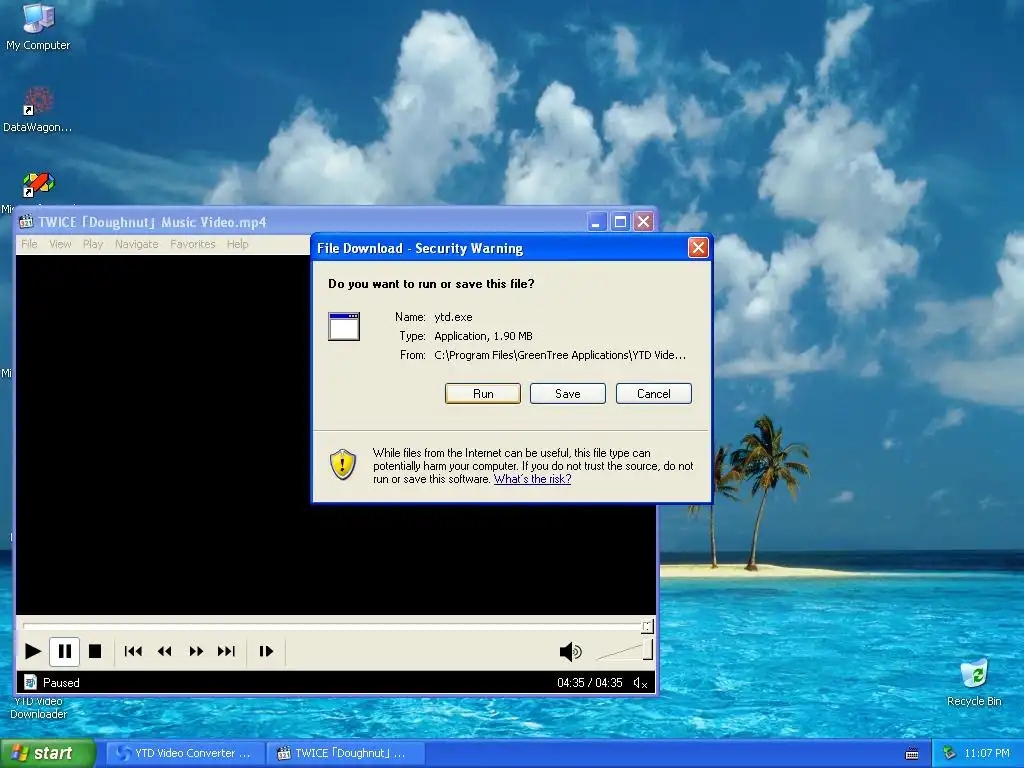Click the seek bar in media player

[338, 626]
